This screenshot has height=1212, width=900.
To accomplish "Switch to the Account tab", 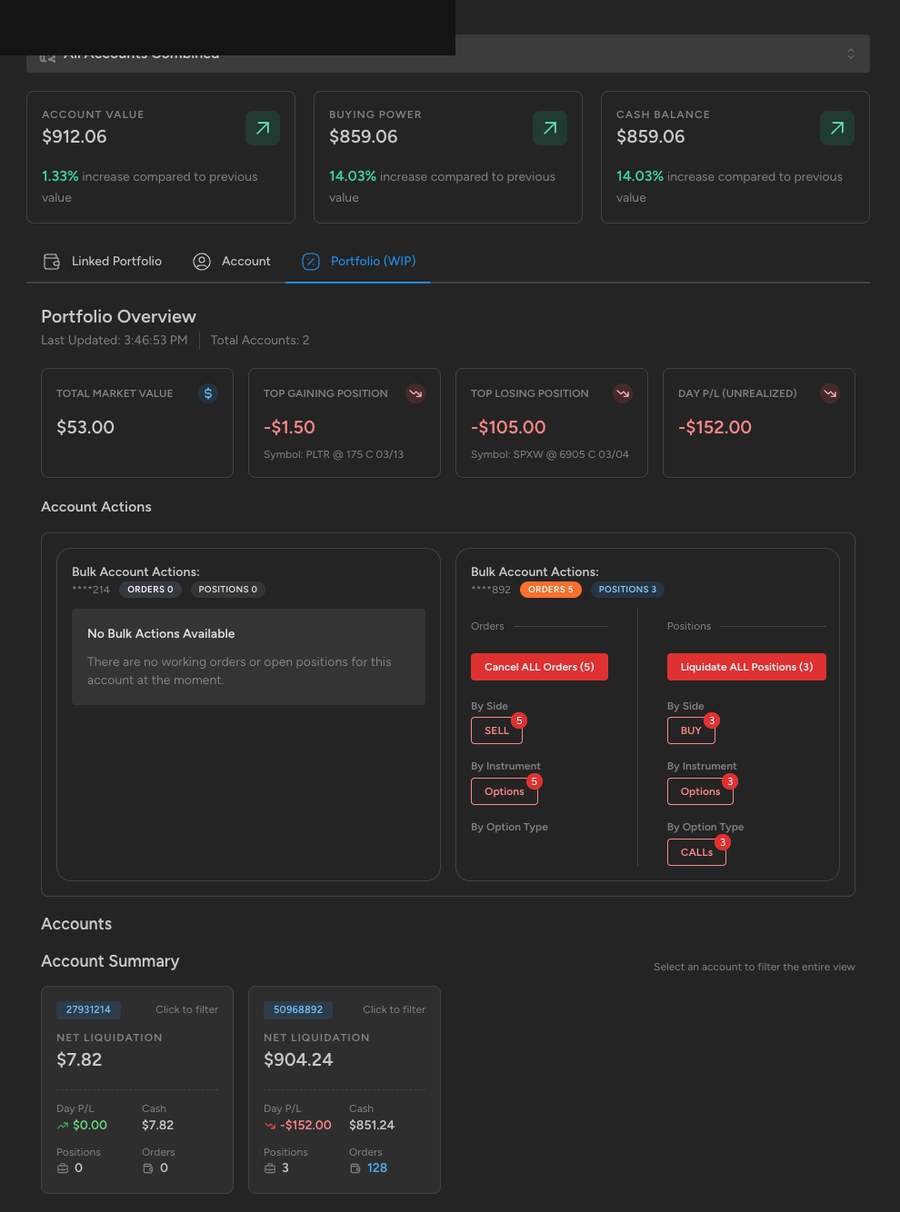I will click(x=245, y=261).
